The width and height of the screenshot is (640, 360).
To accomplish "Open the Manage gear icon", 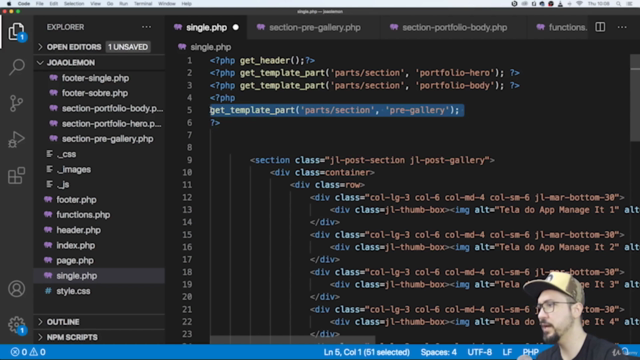I will click(16, 325).
